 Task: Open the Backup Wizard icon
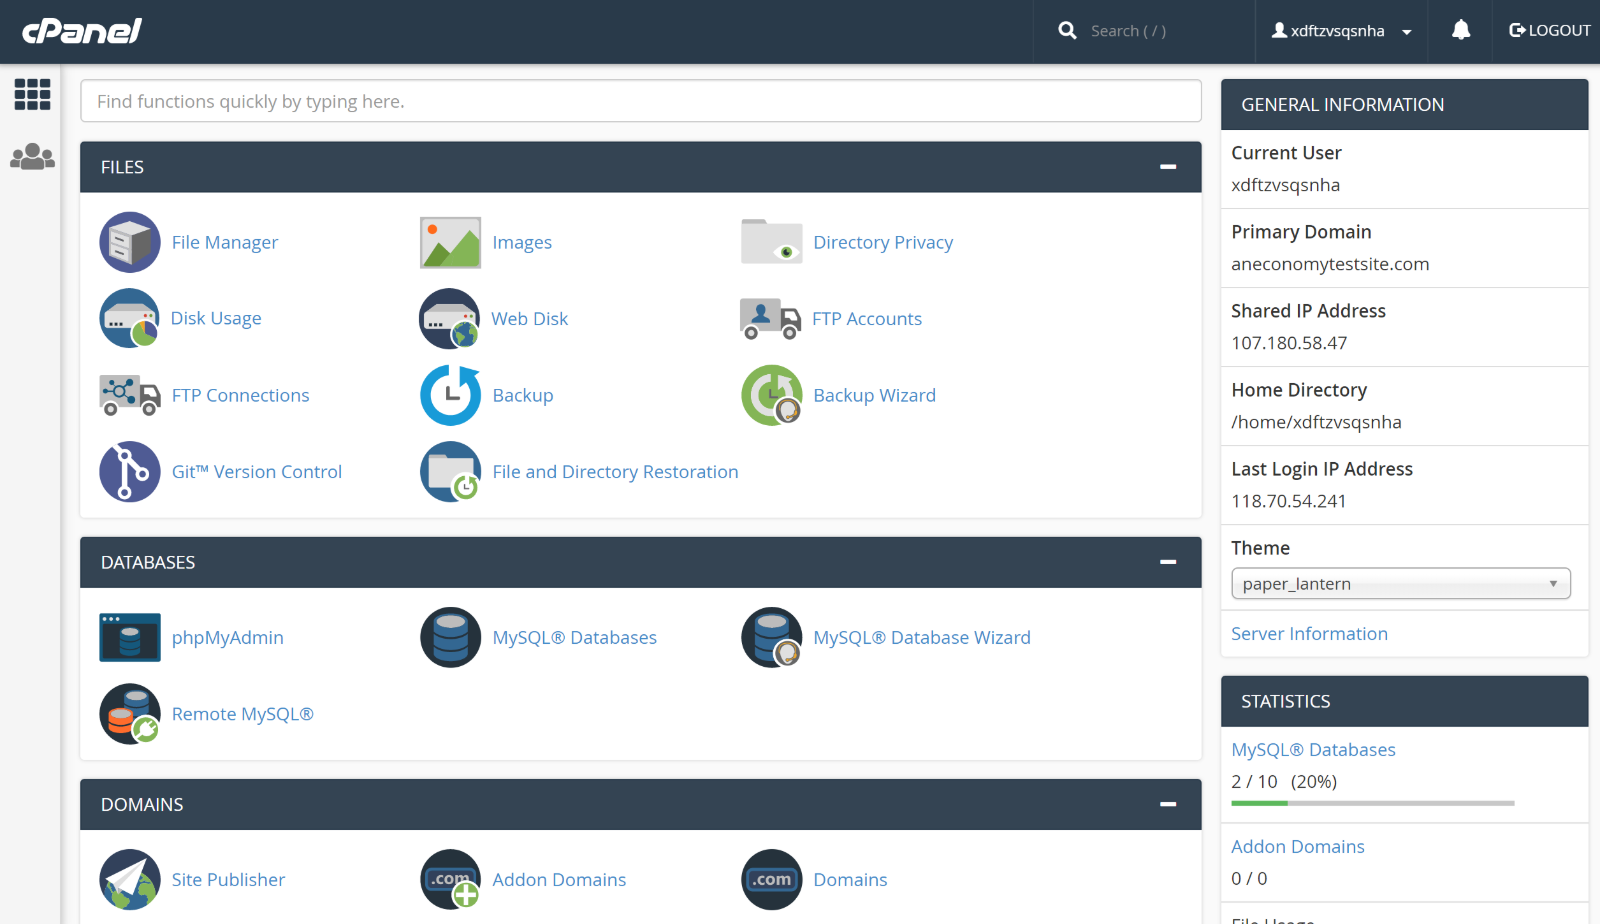tap(772, 395)
